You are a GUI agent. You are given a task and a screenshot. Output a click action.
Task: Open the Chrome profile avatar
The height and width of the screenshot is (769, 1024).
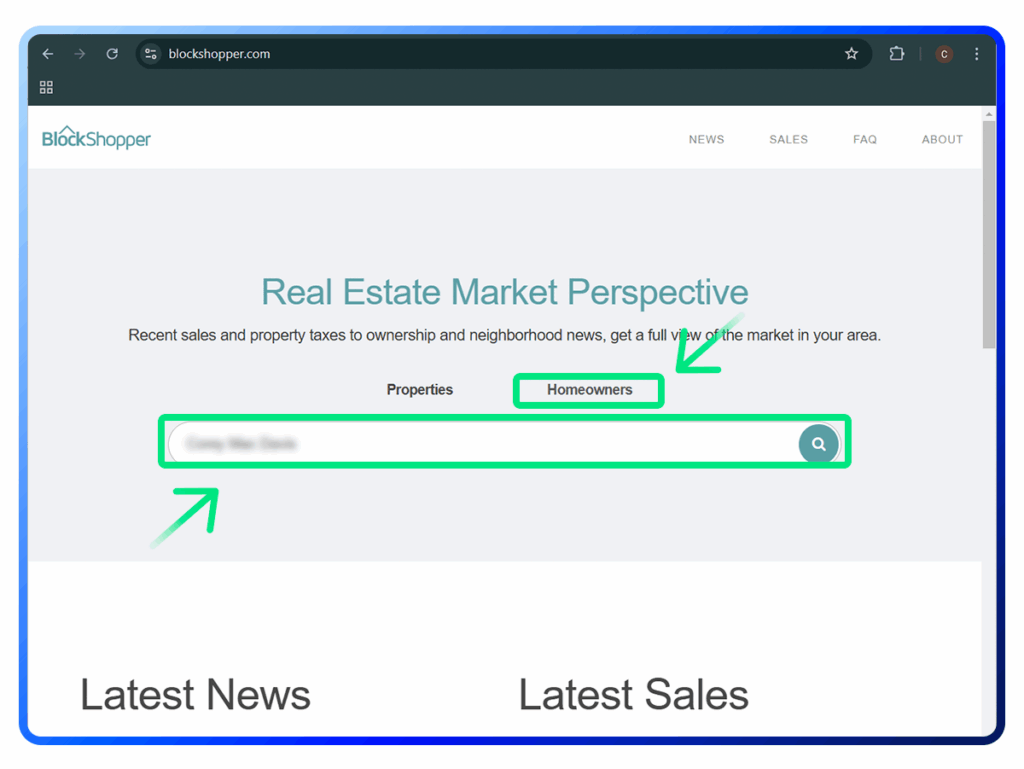[943, 54]
